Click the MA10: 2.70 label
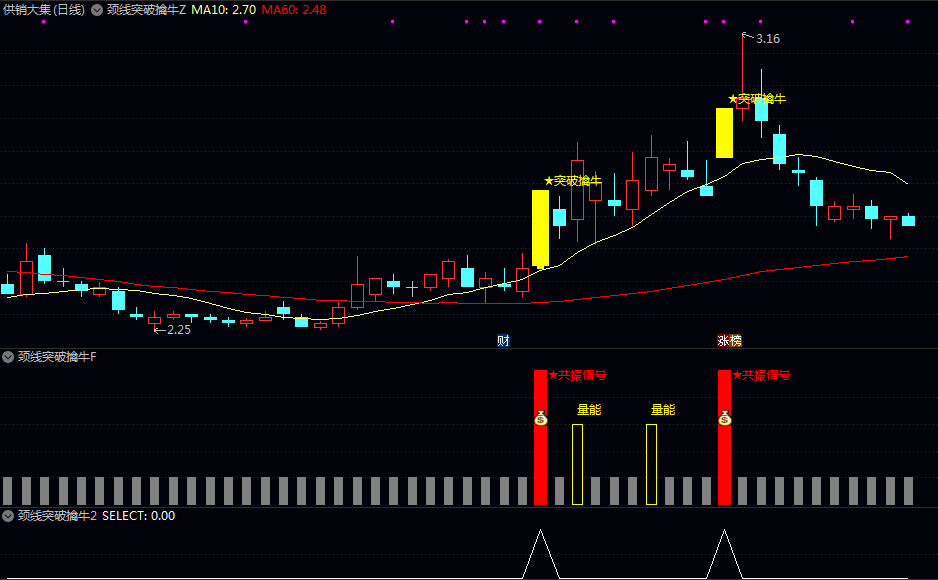Viewport: 938px width, 580px height. coord(223,10)
